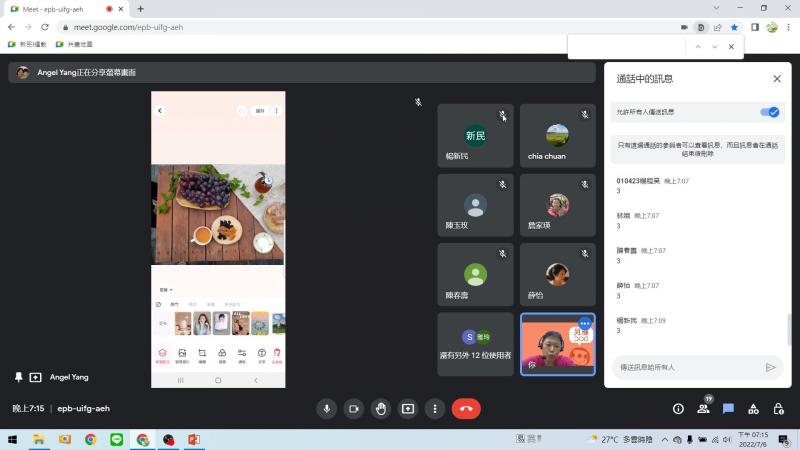Show the participants list
The height and width of the screenshot is (450, 800).
pyautogui.click(x=703, y=408)
